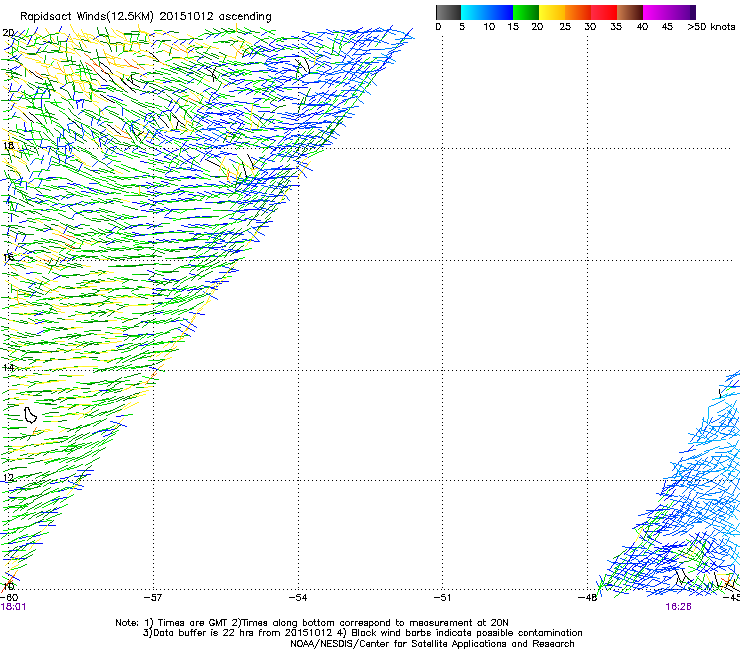Click the 'Black wind barbs indicate possible contamination' note
Image resolution: width=740 pixels, height=650 pixels.
460,633
